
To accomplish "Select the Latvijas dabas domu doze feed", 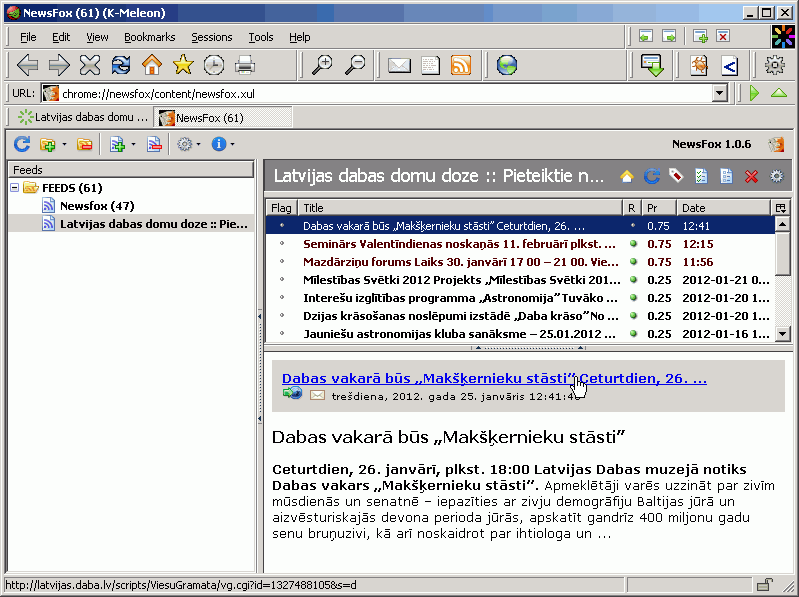I will [153, 224].
